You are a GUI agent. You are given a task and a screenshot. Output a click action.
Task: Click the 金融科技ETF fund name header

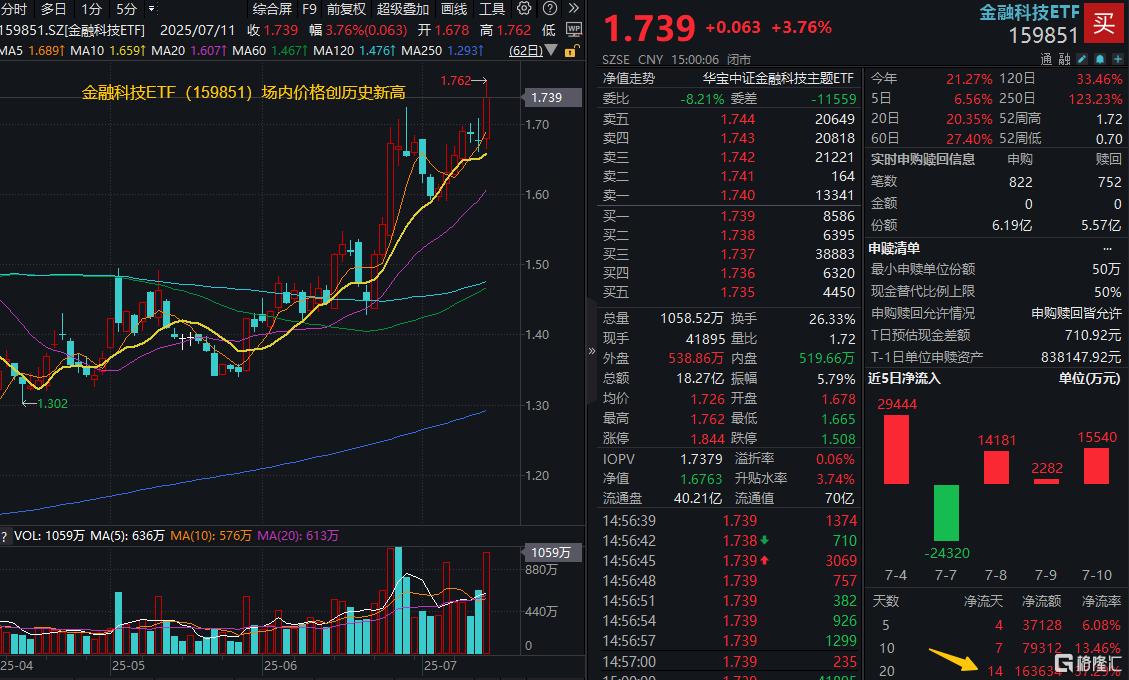tap(1029, 12)
